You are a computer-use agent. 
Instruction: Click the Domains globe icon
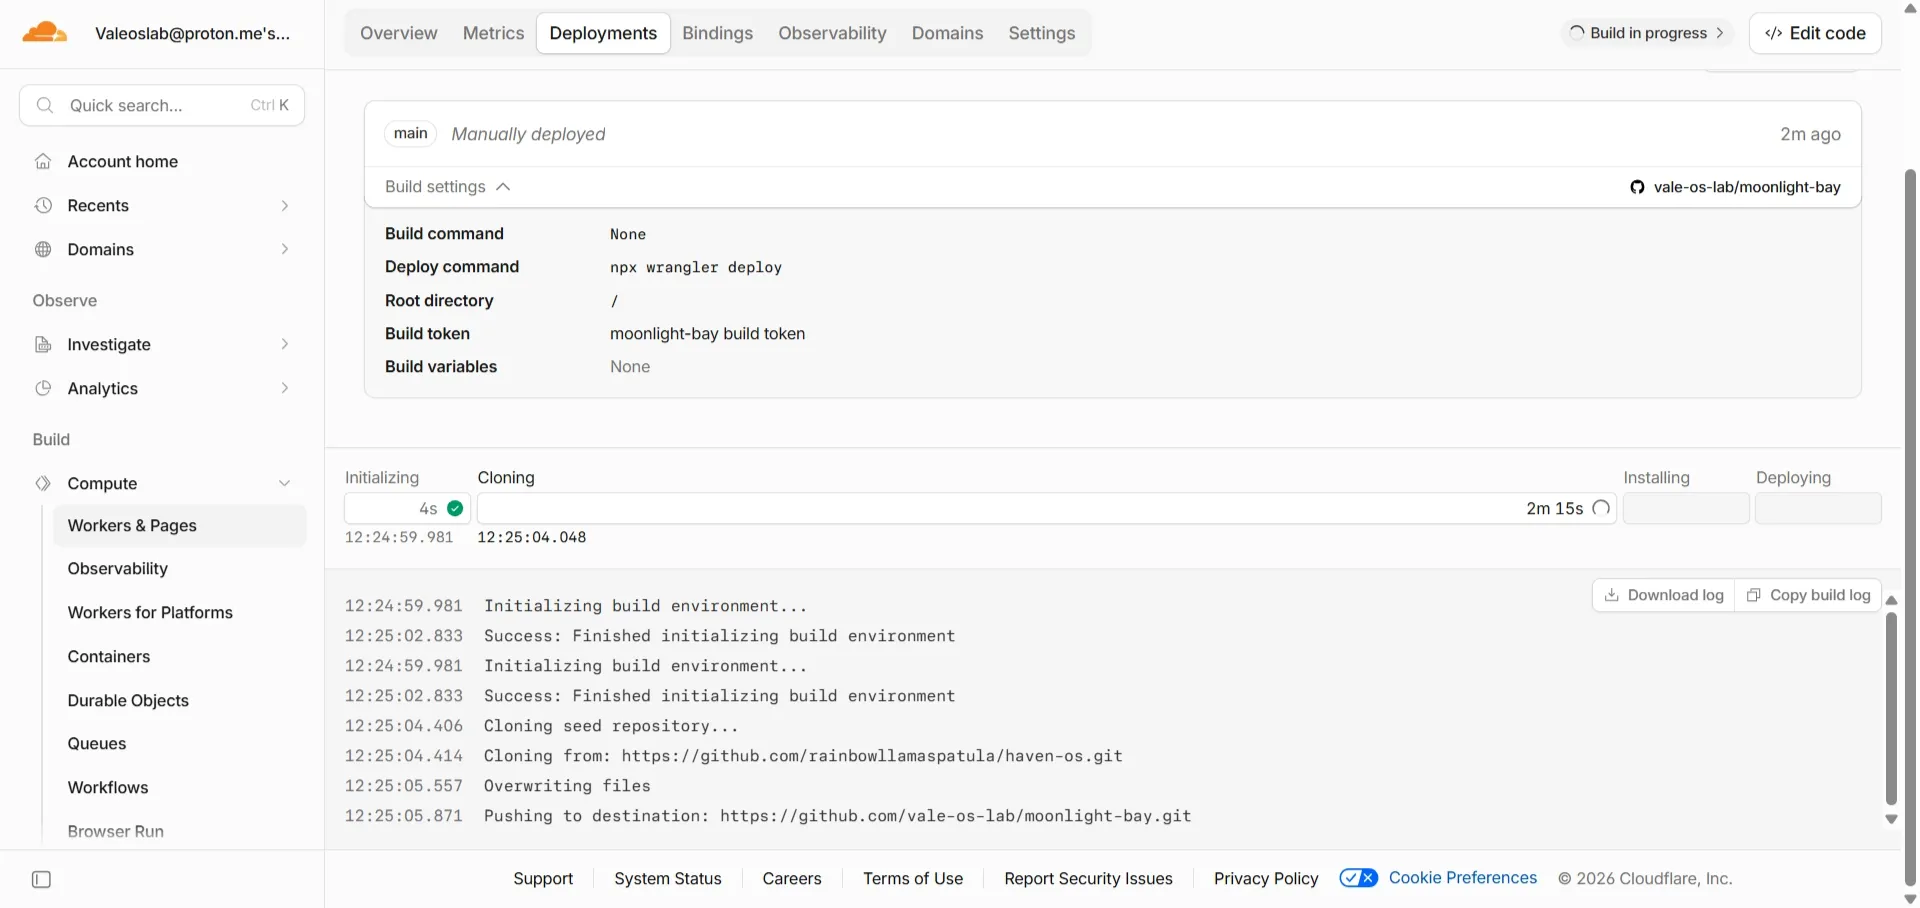click(x=43, y=249)
